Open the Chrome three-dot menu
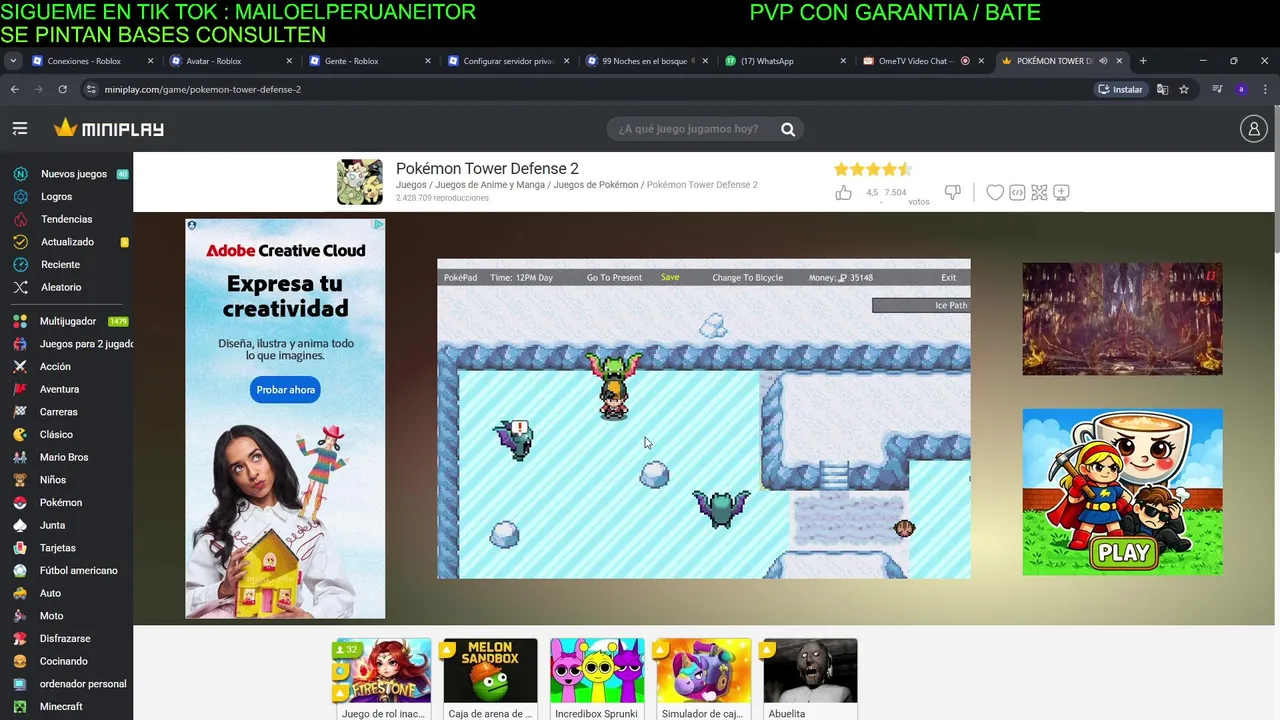 [1265, 89]
